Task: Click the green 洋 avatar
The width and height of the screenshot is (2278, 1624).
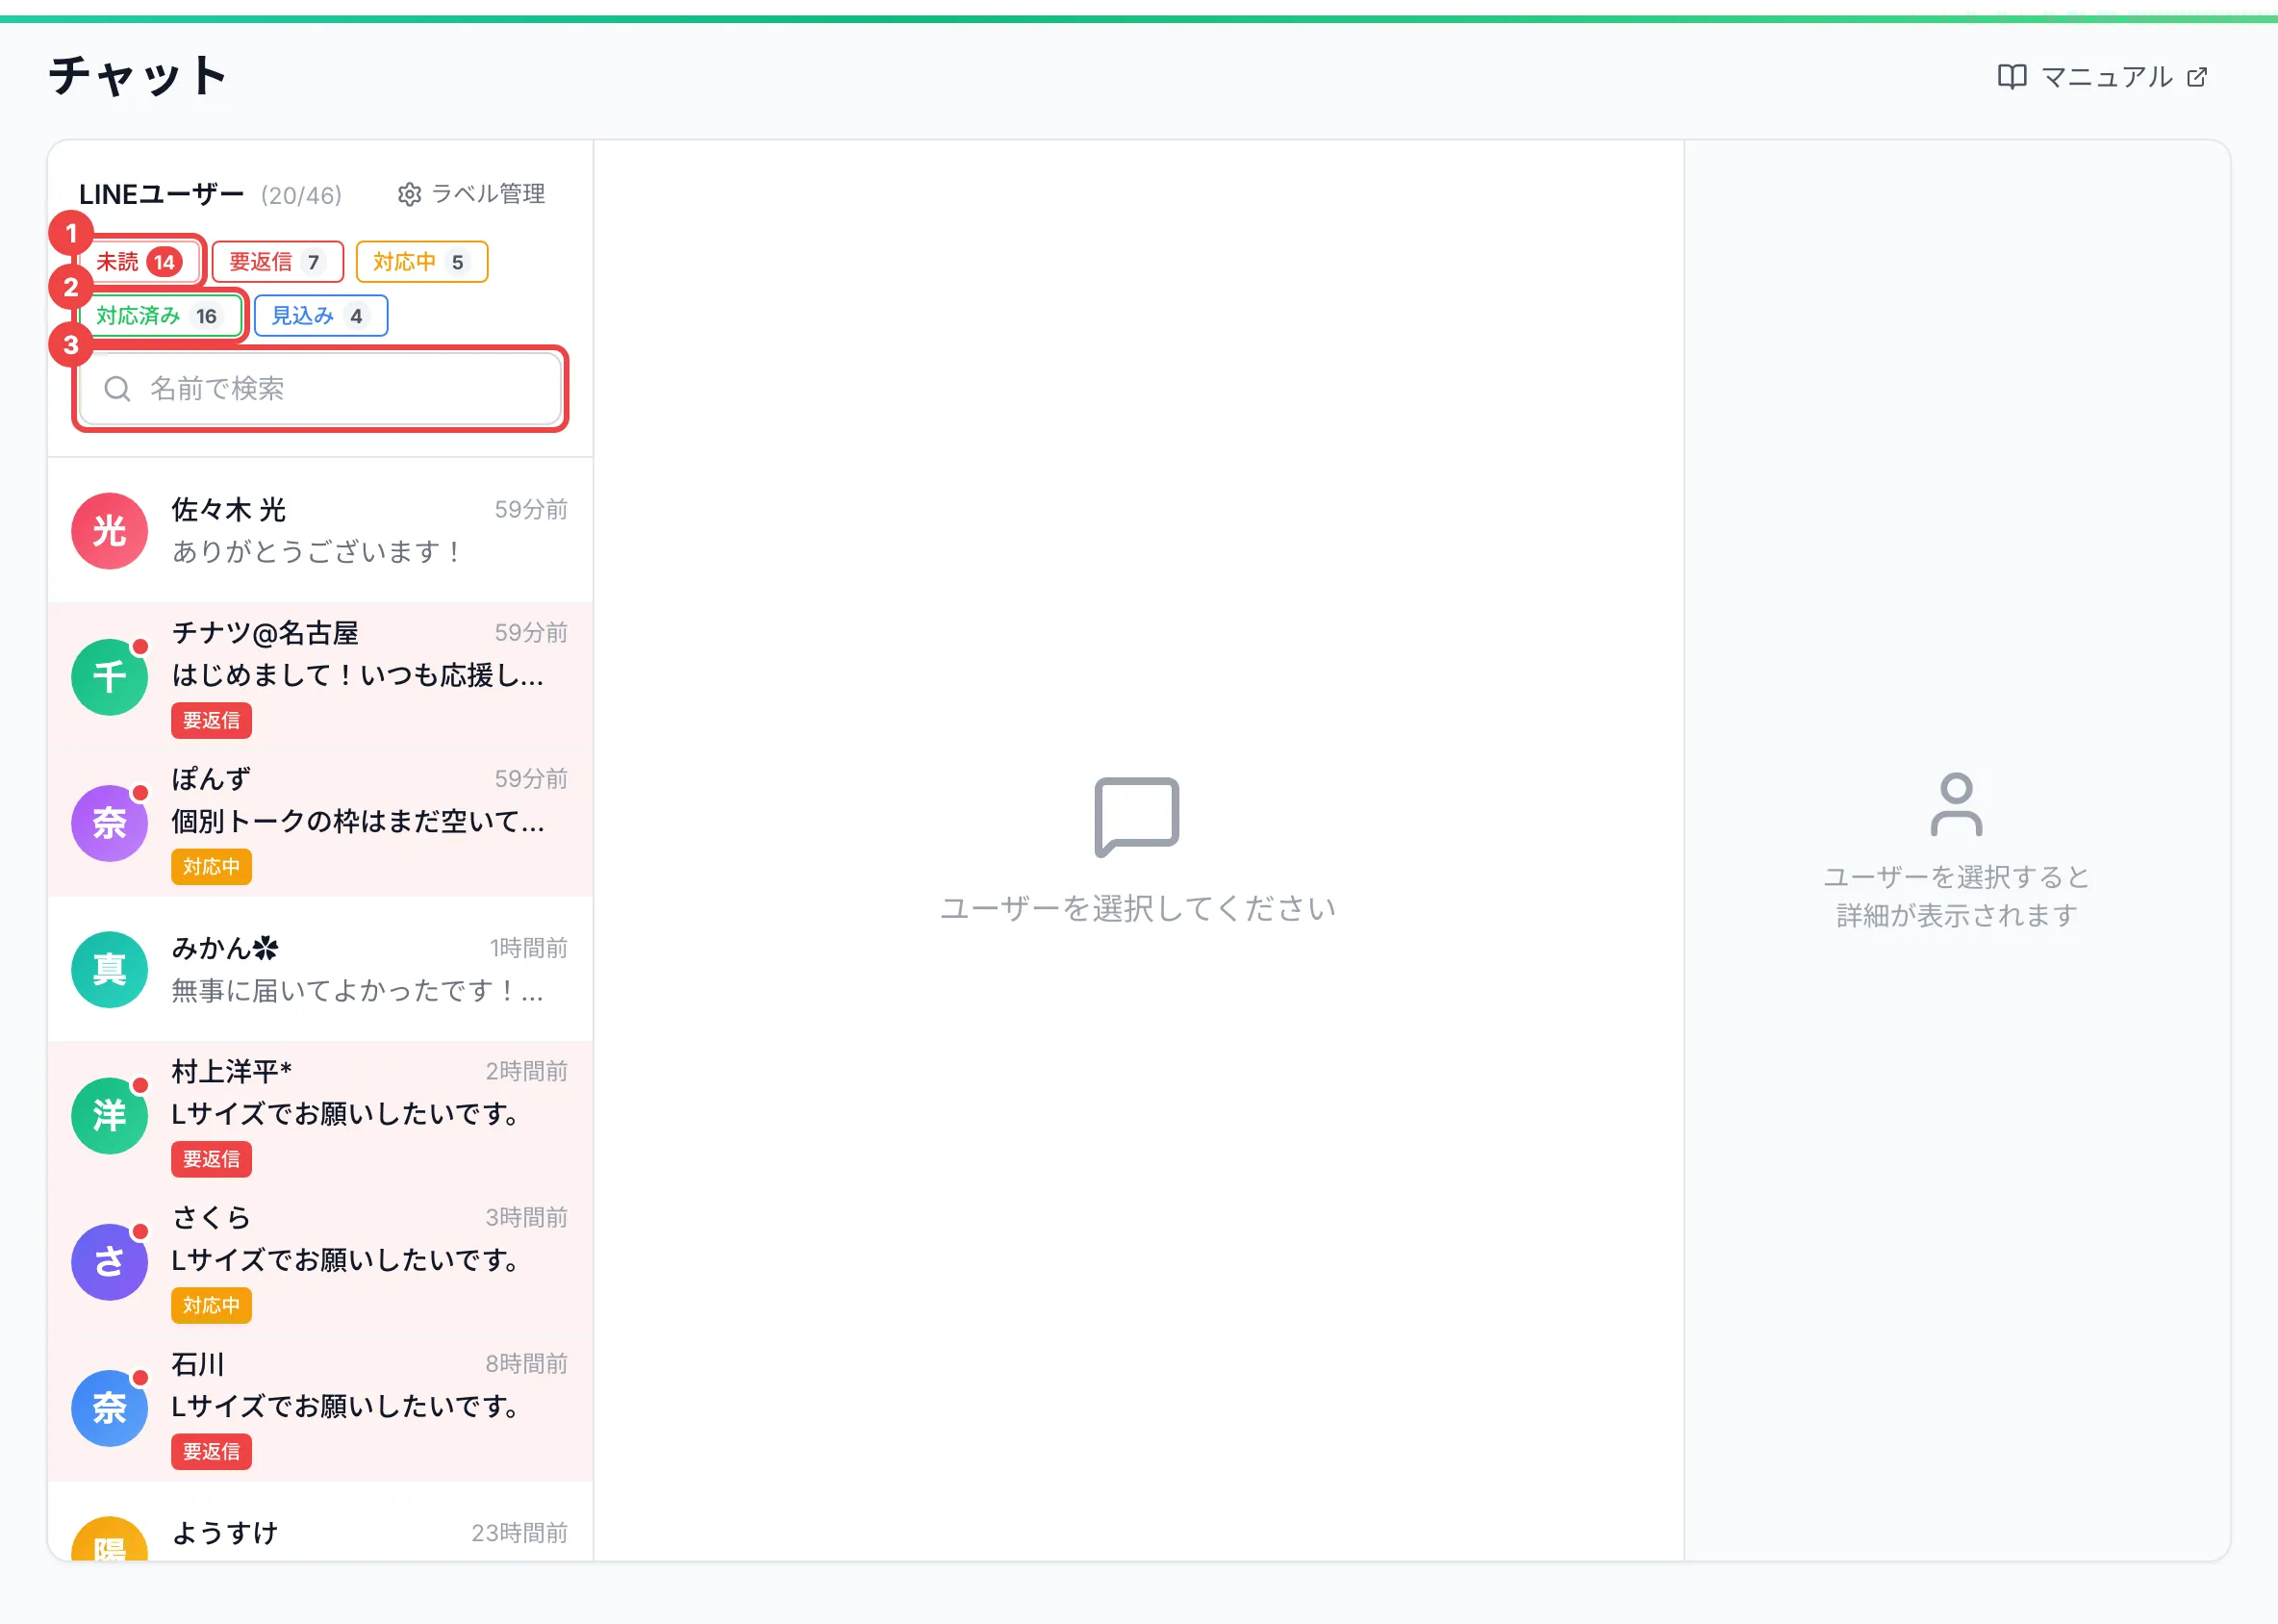Action: tap(109, 1116)
